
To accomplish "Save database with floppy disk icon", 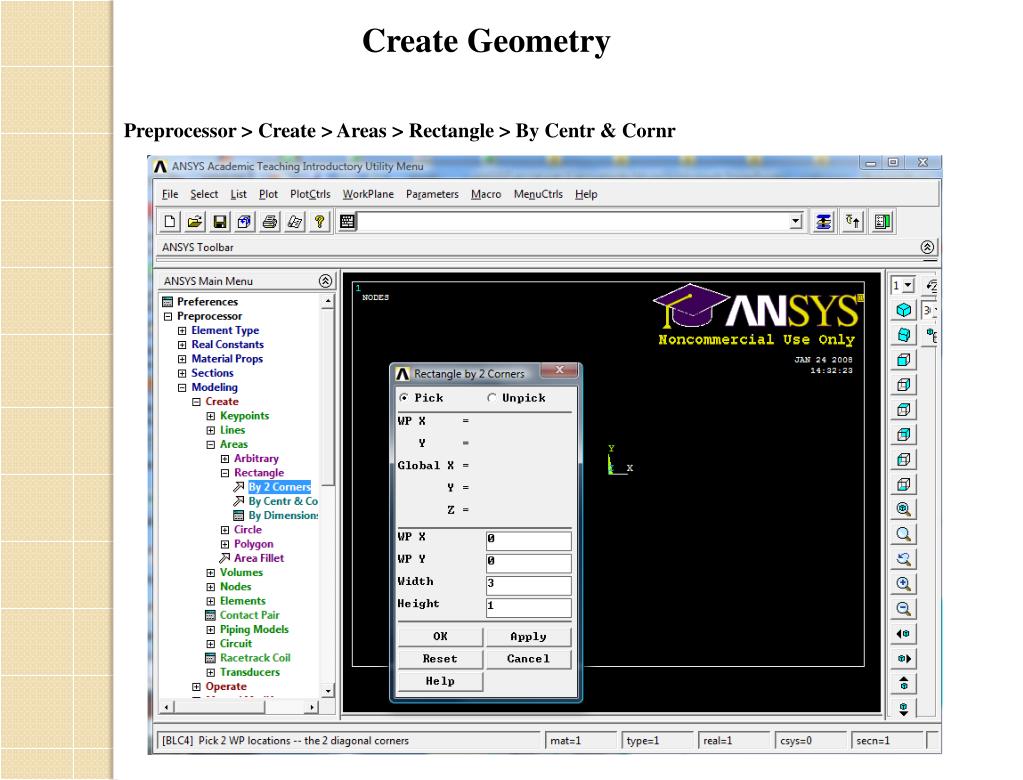I will (x=220, y=222).
